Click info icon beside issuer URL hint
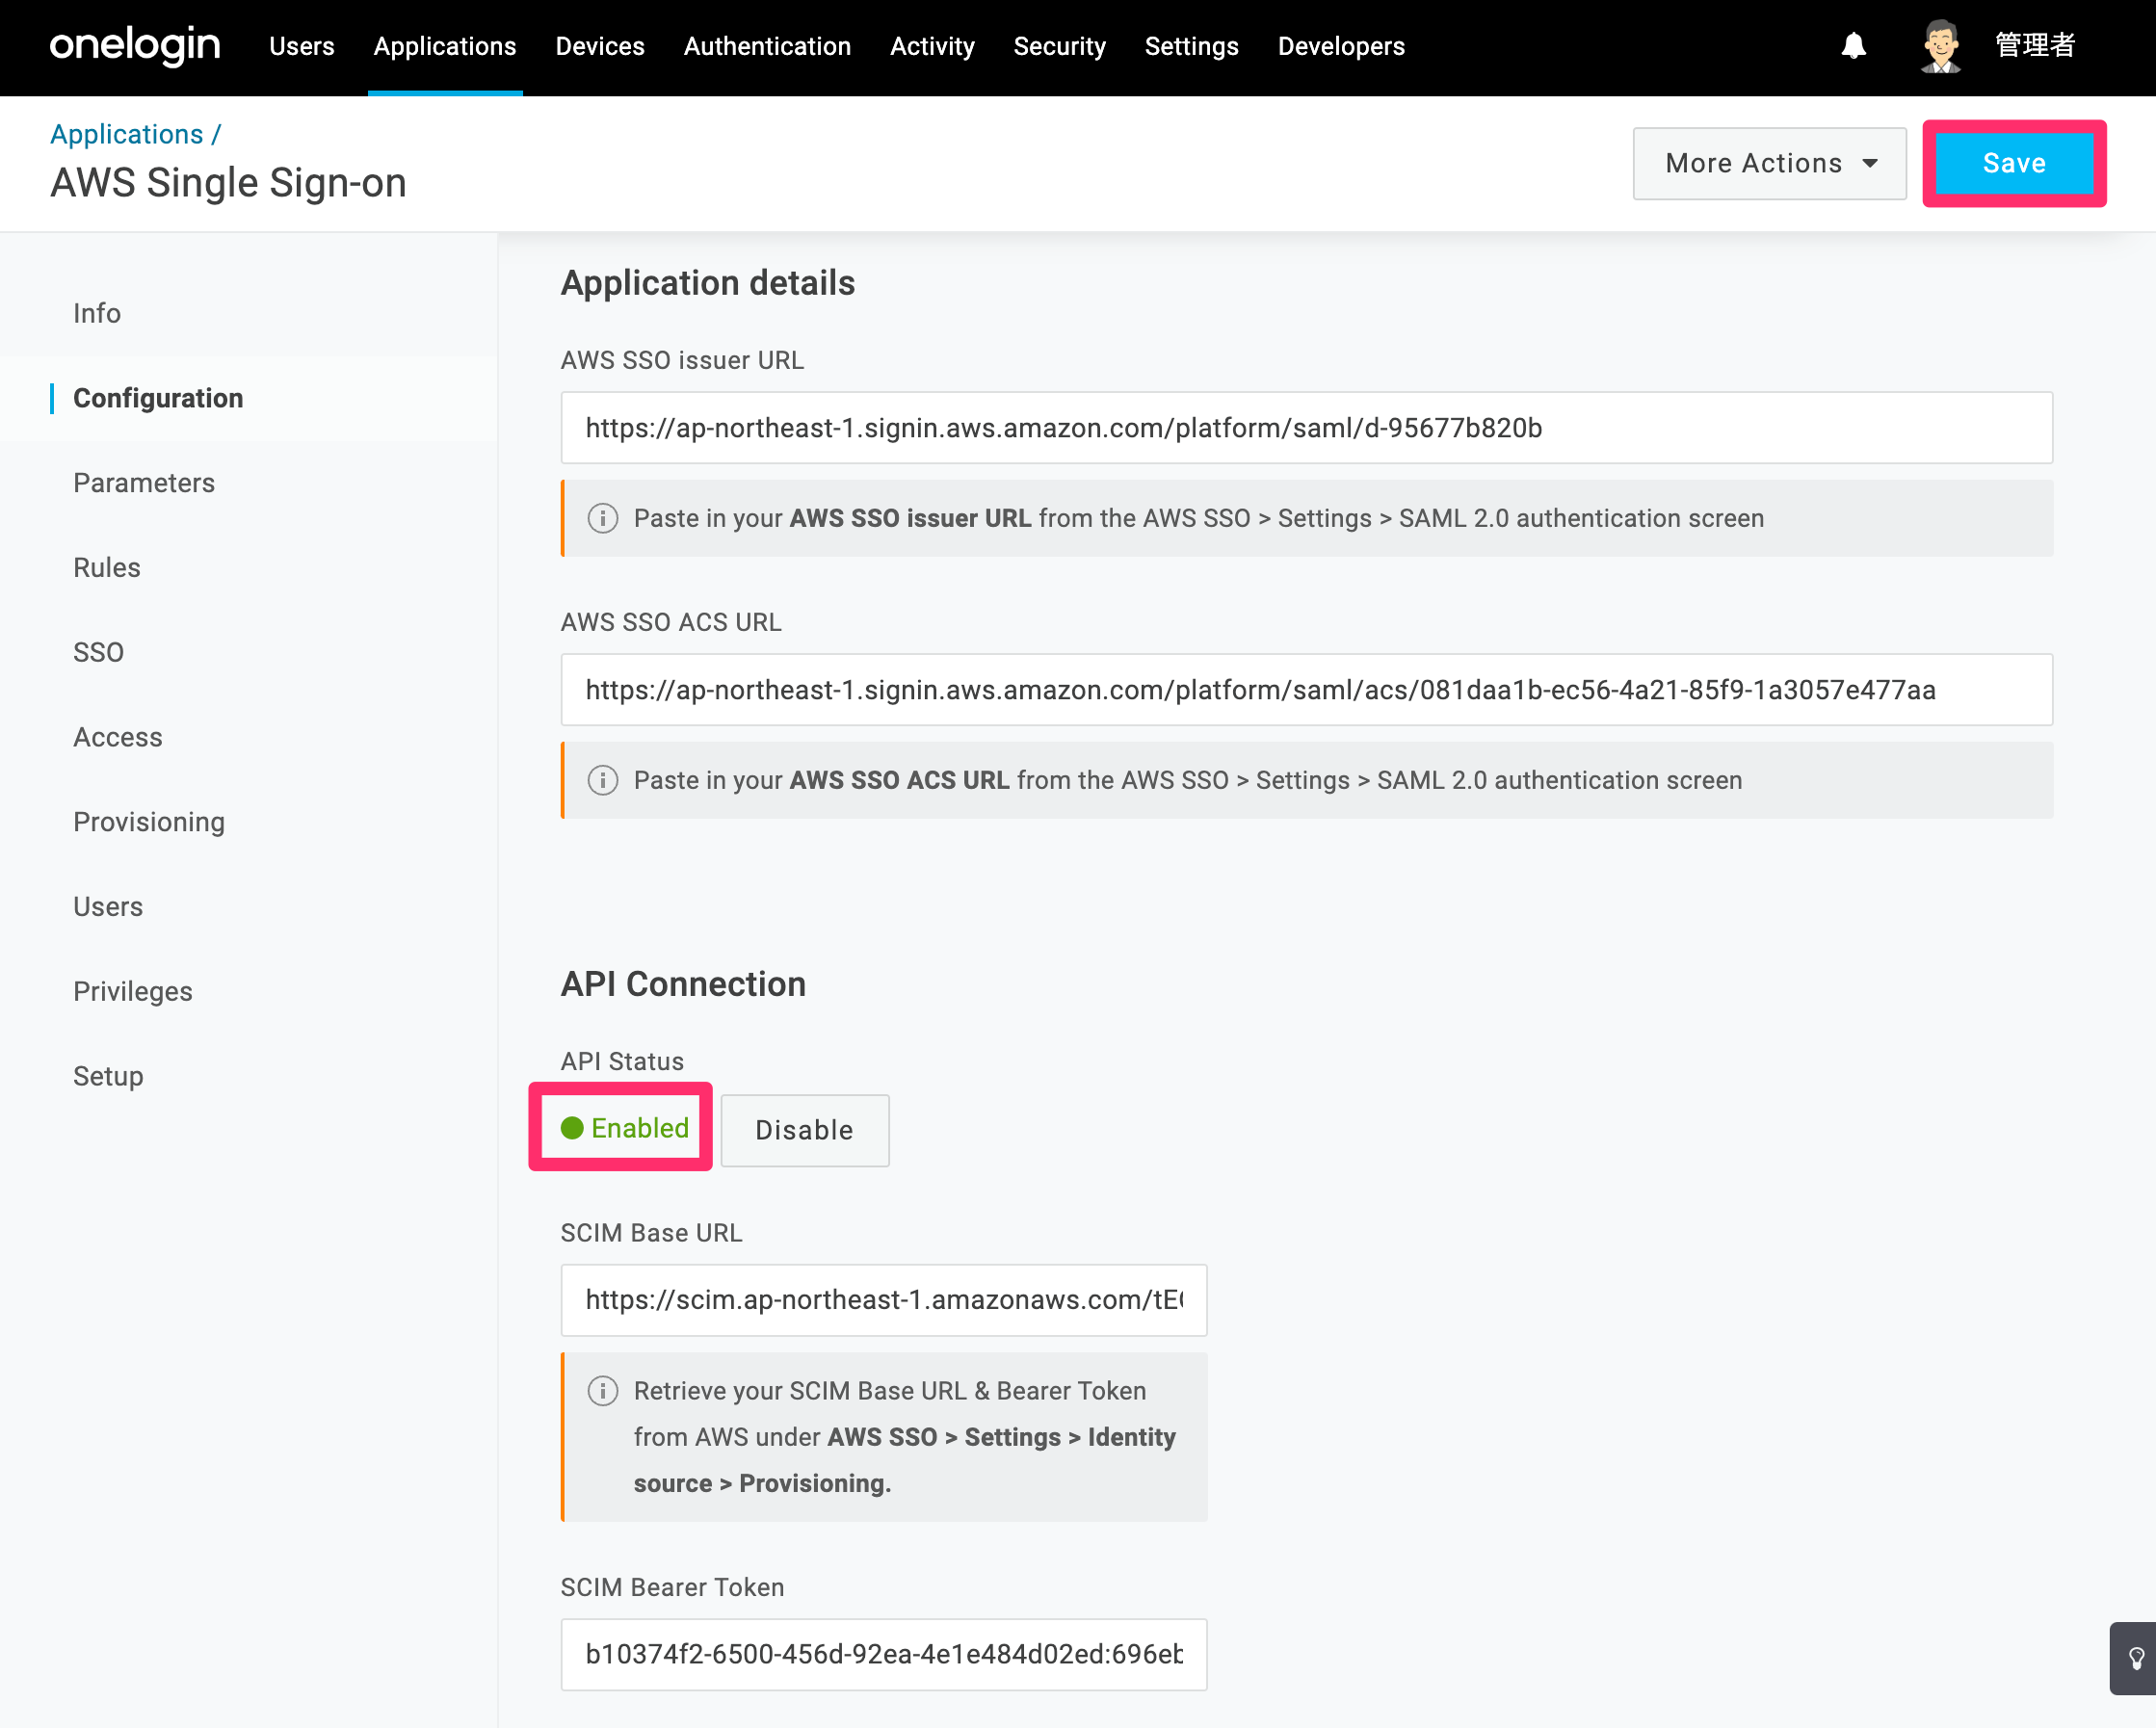Viewport: 2156px width, 1728px height. (602, 518)
